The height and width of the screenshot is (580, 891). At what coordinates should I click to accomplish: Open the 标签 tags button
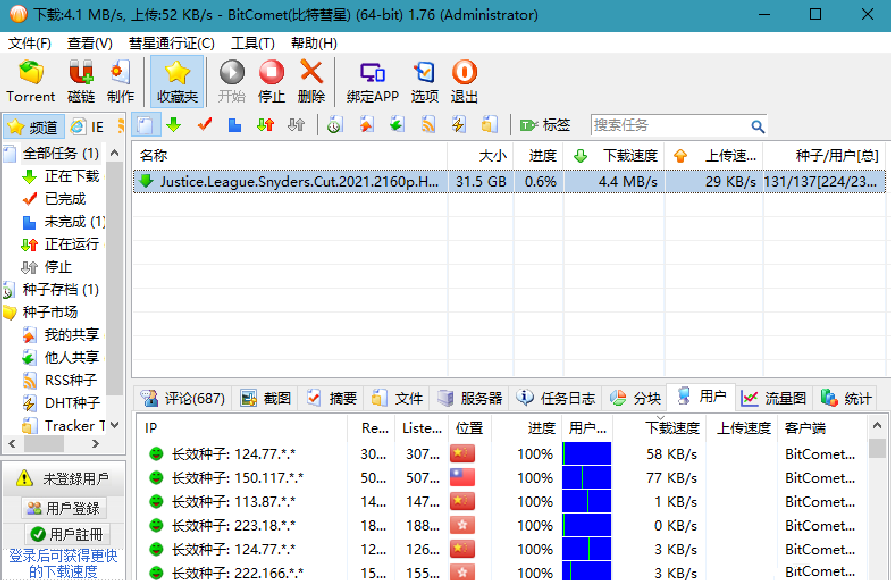544,124
